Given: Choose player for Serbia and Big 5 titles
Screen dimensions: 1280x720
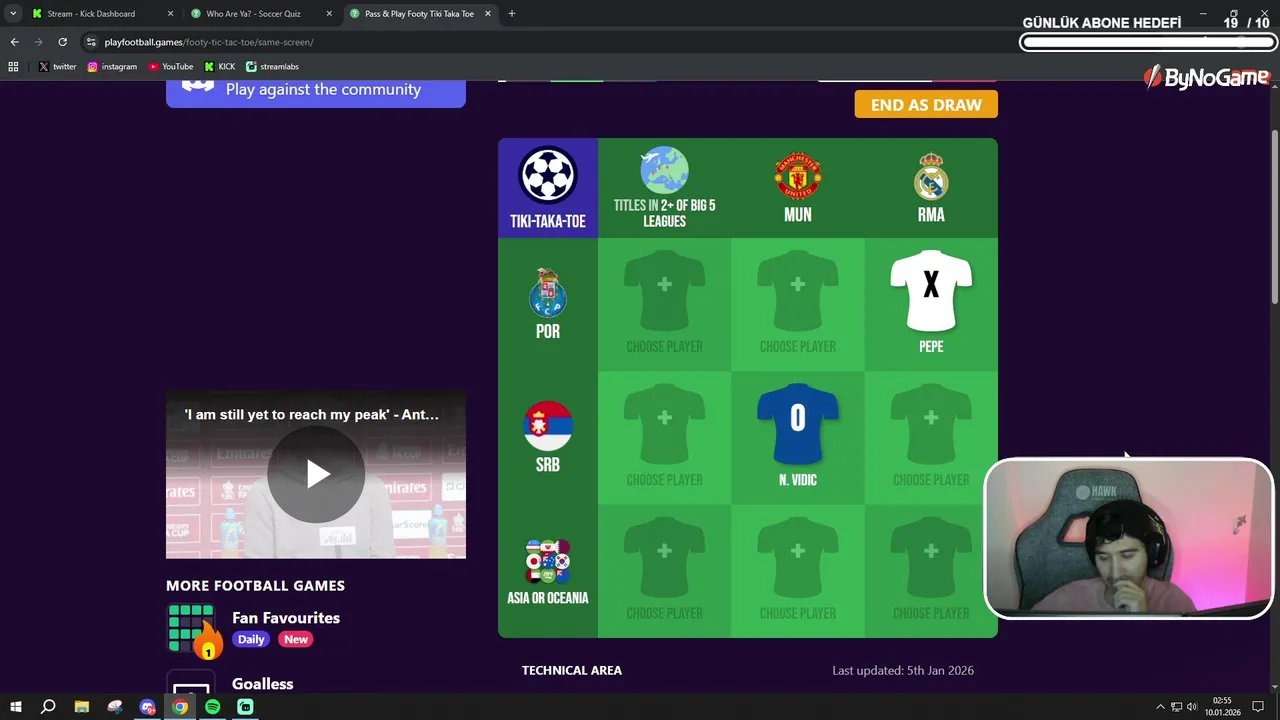Looking at the screenshot, I should coord(665,438).
